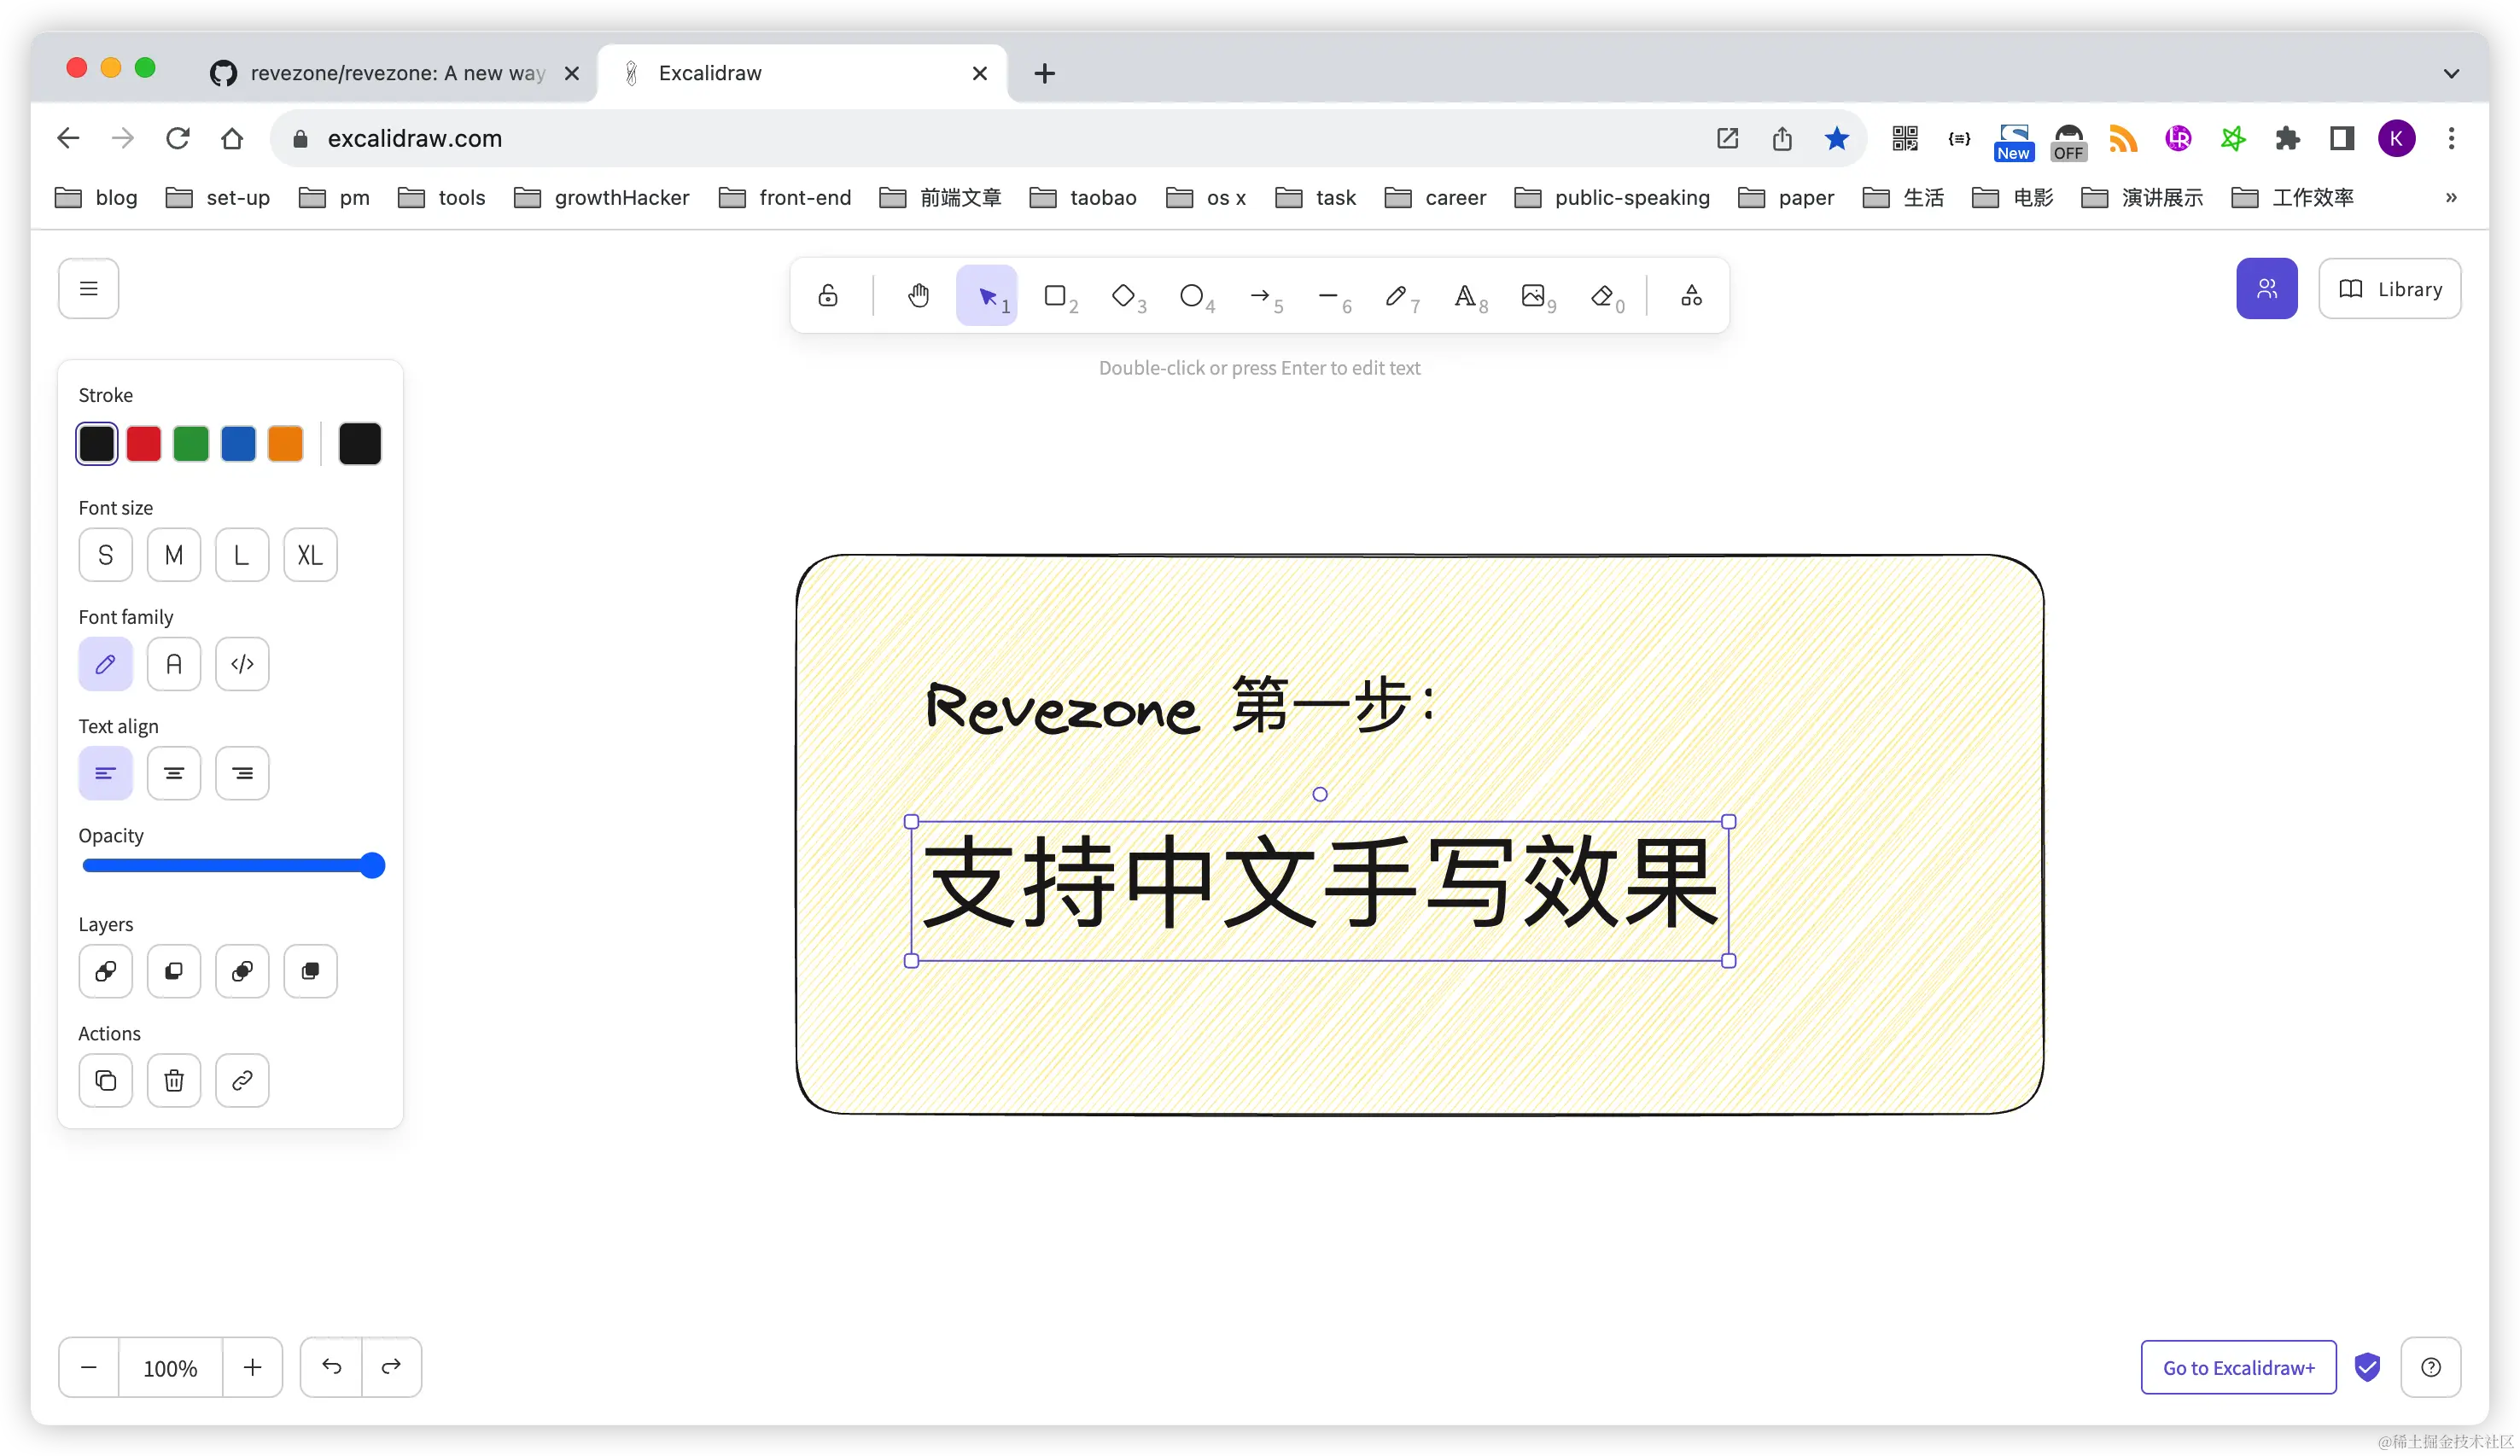Screen dimensions: 2520x1456
Task: Switch font family to Code
Action: point(242,664)
